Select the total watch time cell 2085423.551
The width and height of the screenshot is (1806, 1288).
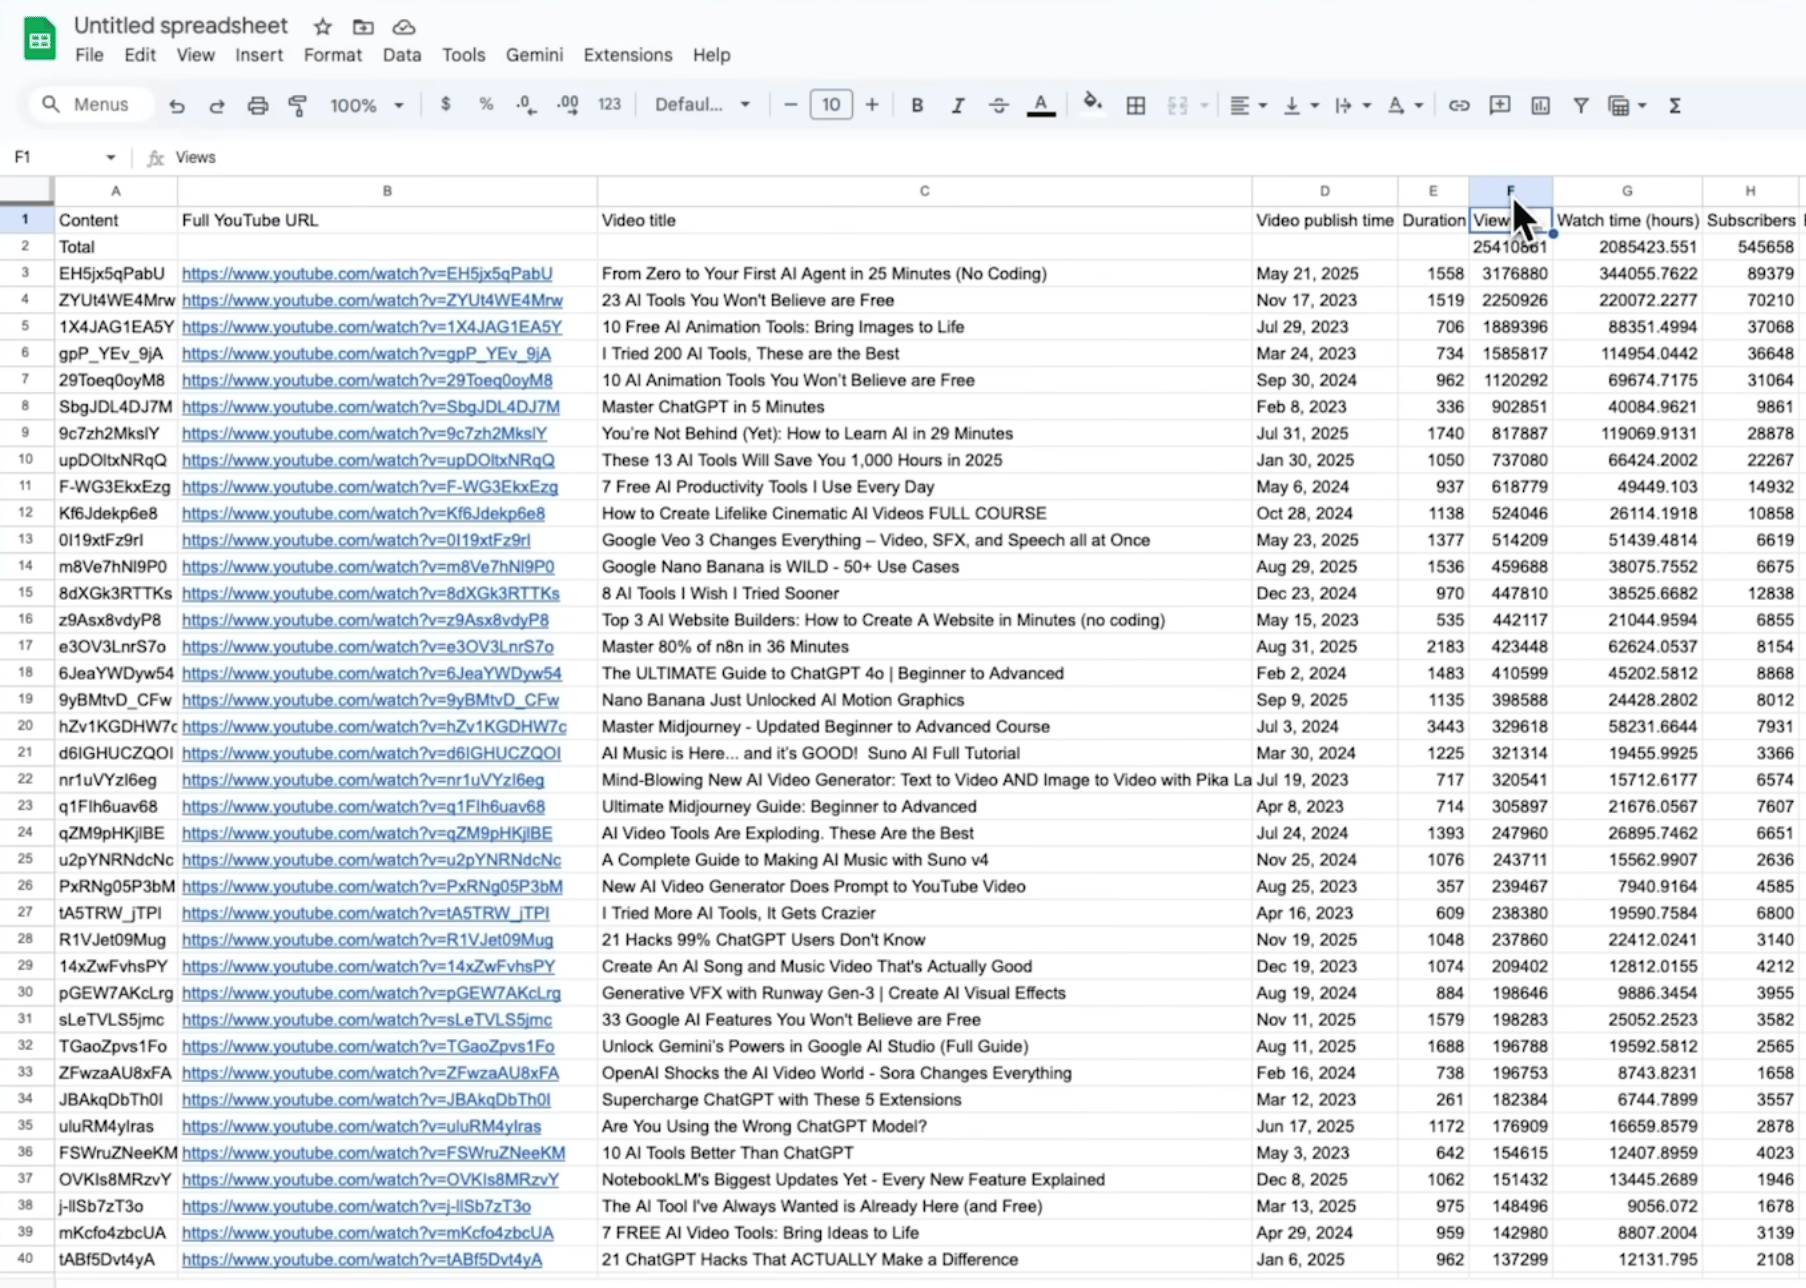pos(1627,247)
